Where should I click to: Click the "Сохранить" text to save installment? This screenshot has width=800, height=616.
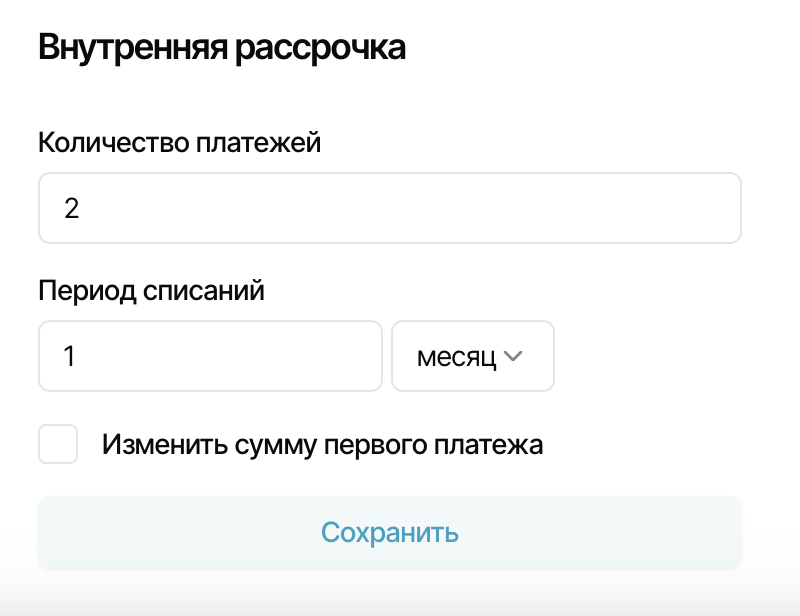[390, 532]
